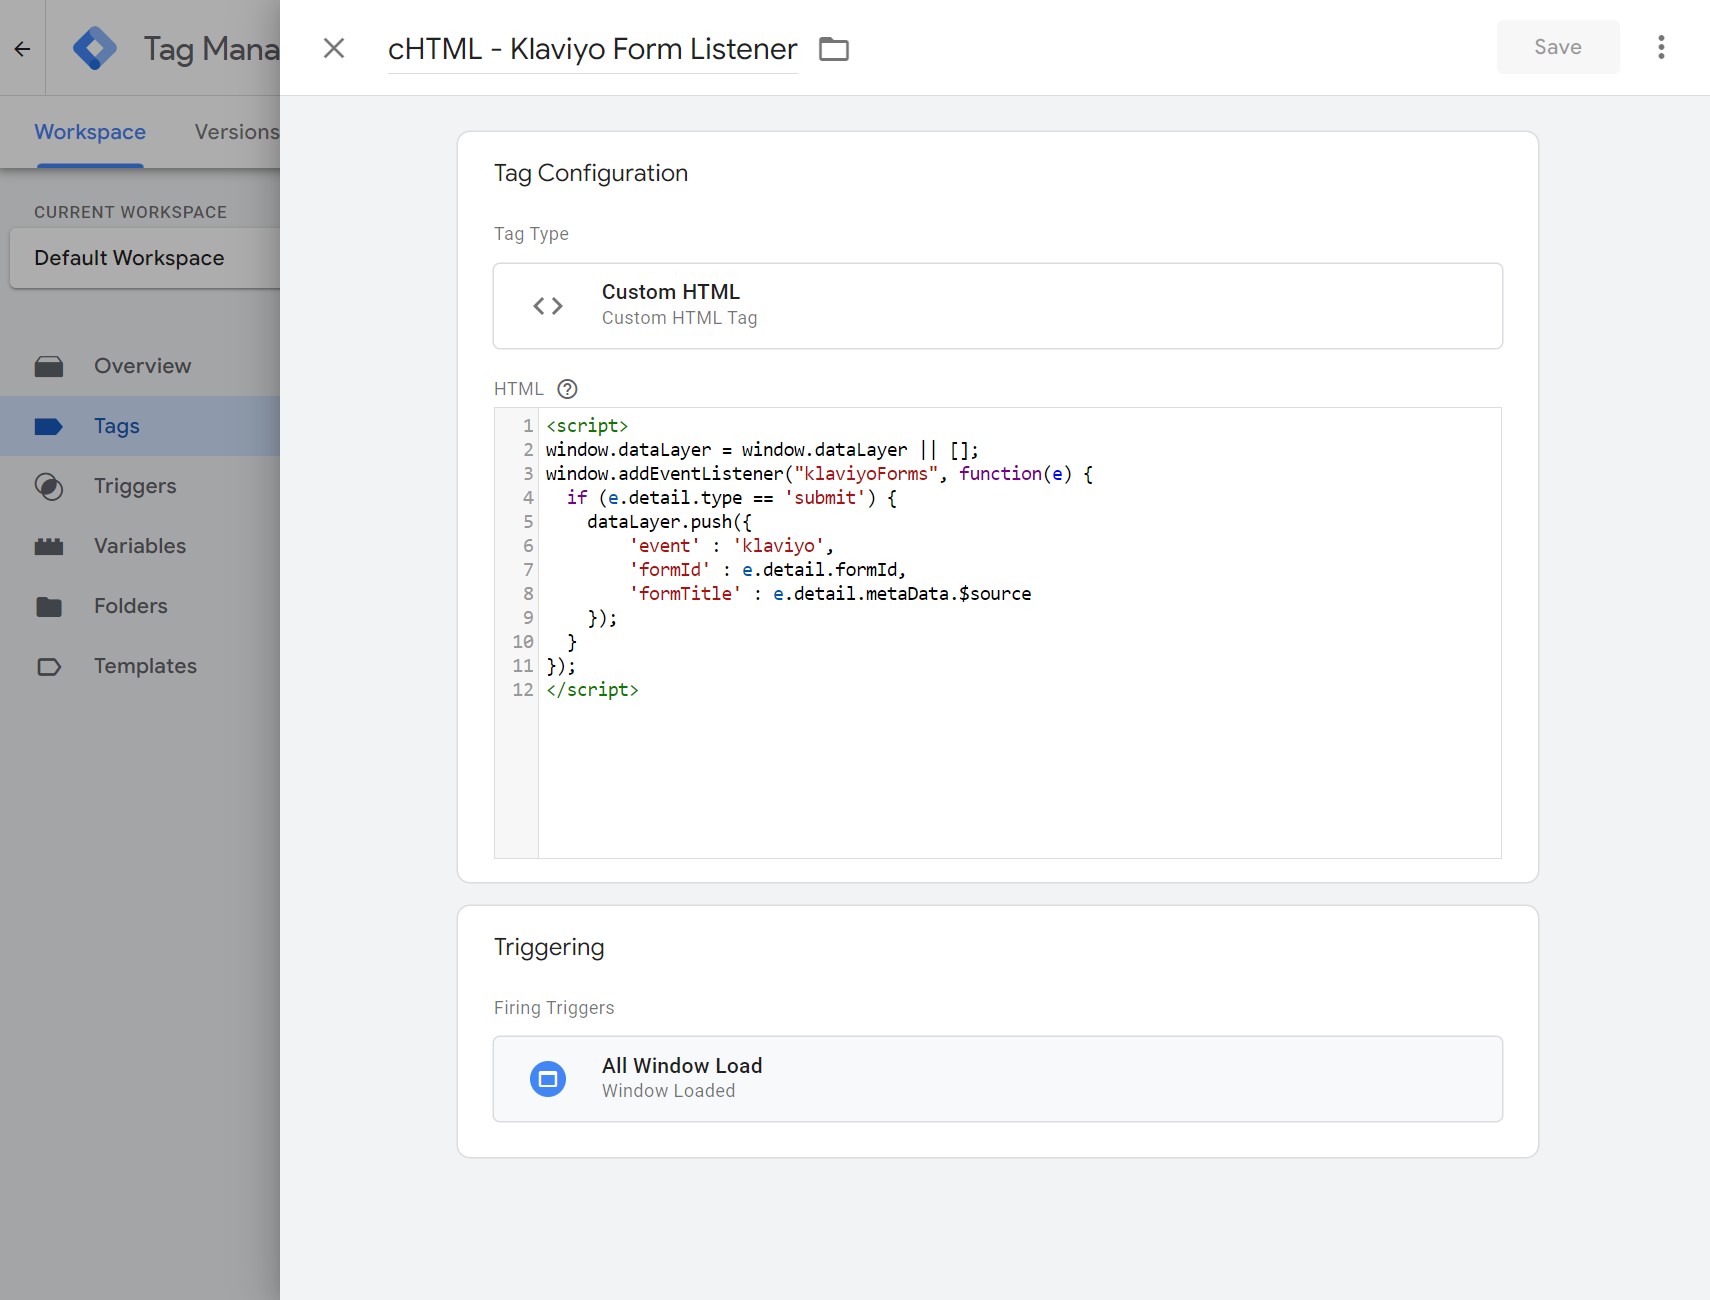The width and height of the screenshot is (1710, 1300).
Task: Click the 'submit' string on line 4
Action: click(825, 498)
